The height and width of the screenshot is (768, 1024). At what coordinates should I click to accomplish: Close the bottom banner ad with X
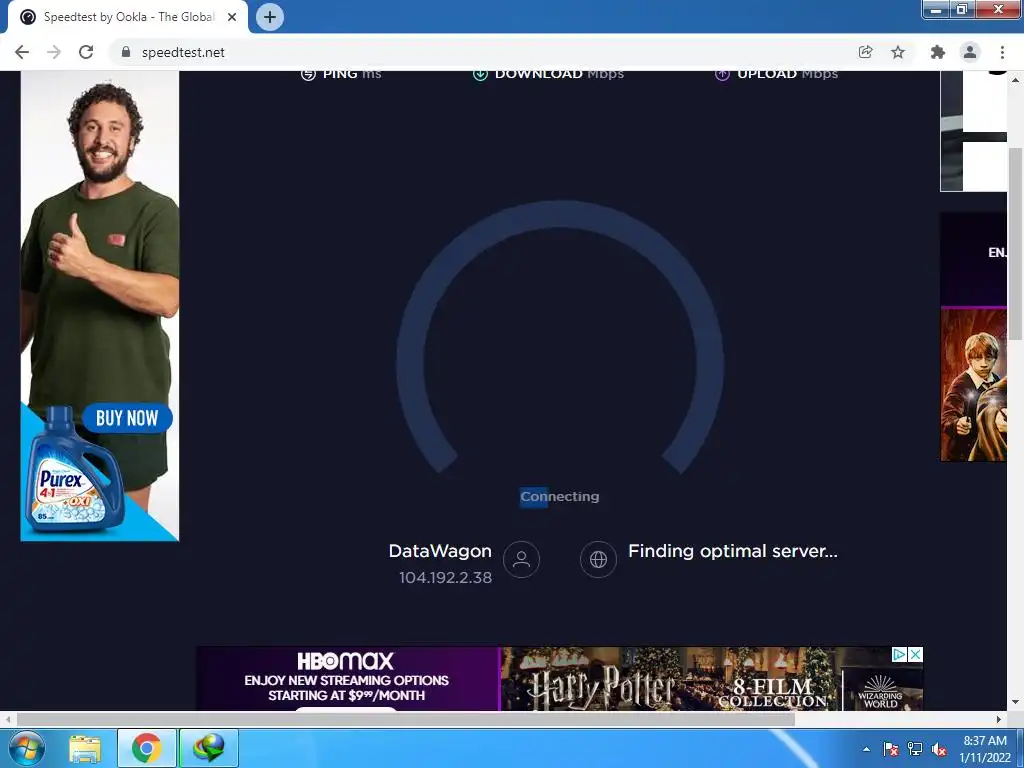[916, 654]
